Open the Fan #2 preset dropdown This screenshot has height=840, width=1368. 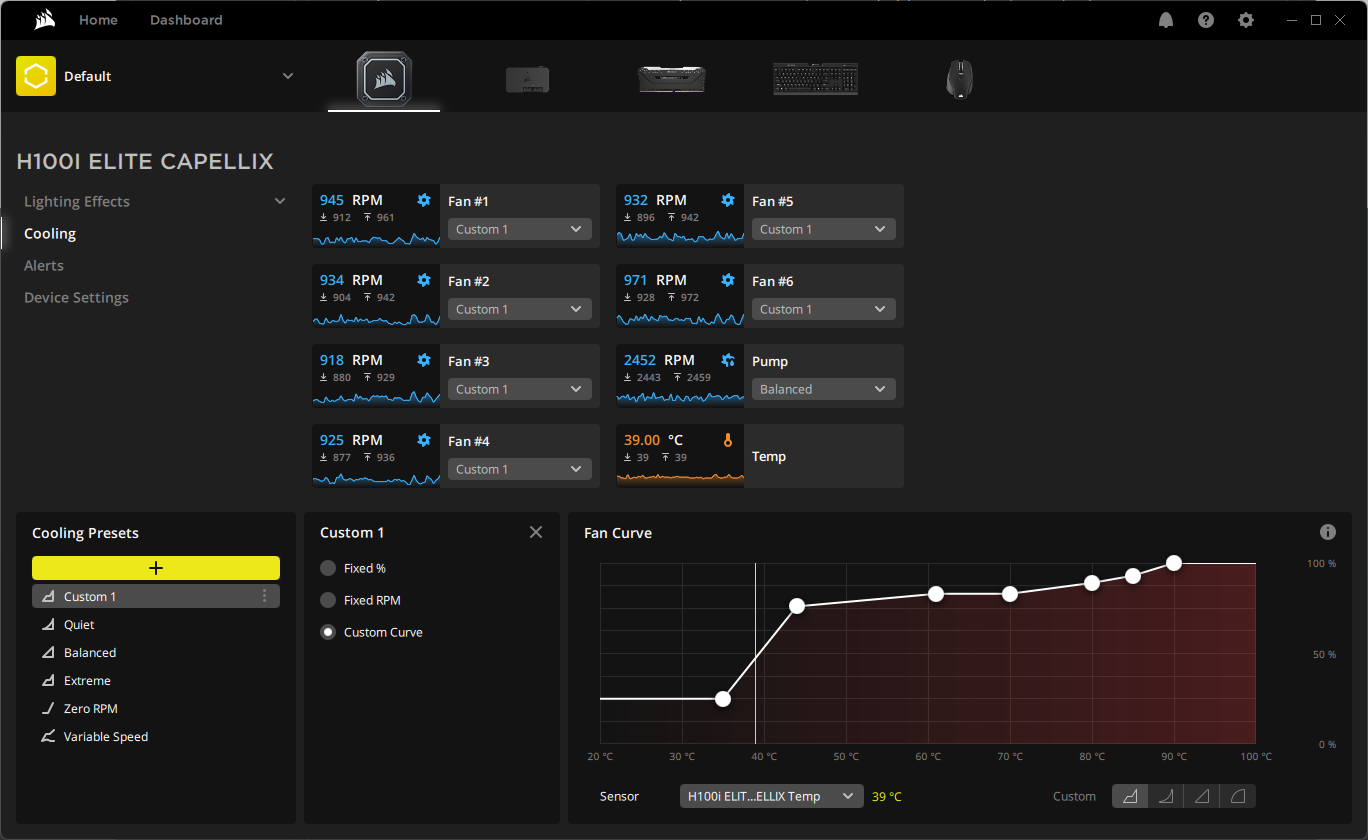520,309
